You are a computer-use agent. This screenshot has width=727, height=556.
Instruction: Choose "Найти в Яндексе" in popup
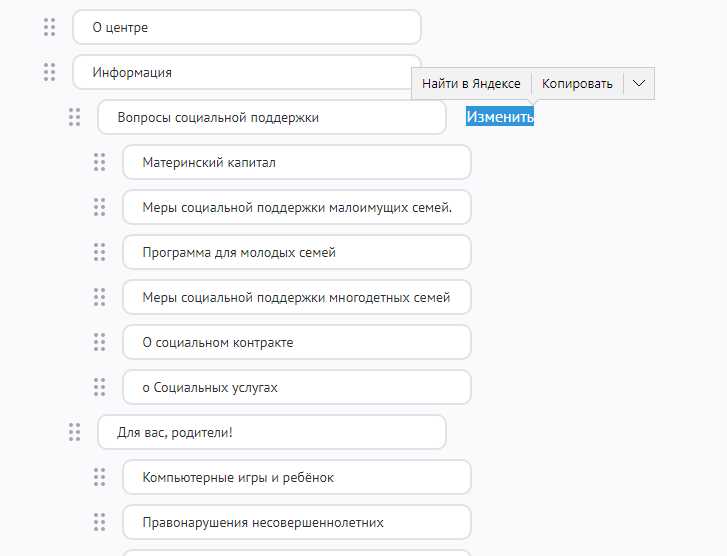point(471,83)
